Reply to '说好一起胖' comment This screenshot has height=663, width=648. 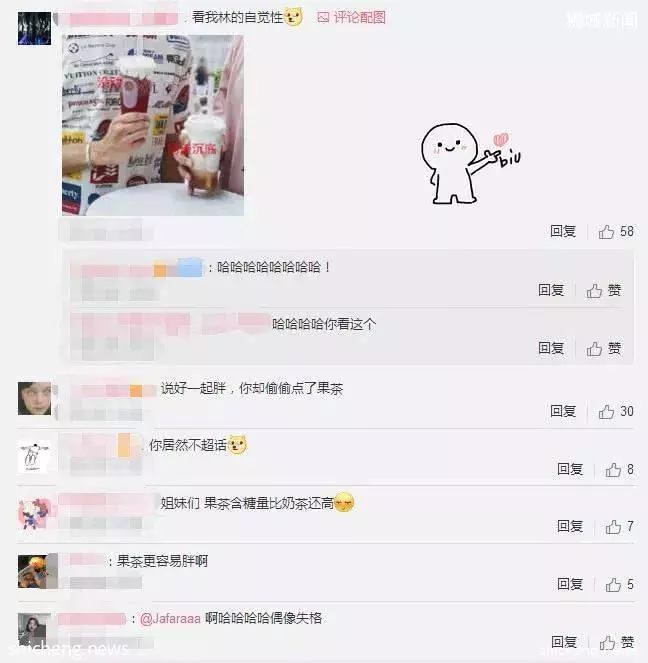pos(563,411)
